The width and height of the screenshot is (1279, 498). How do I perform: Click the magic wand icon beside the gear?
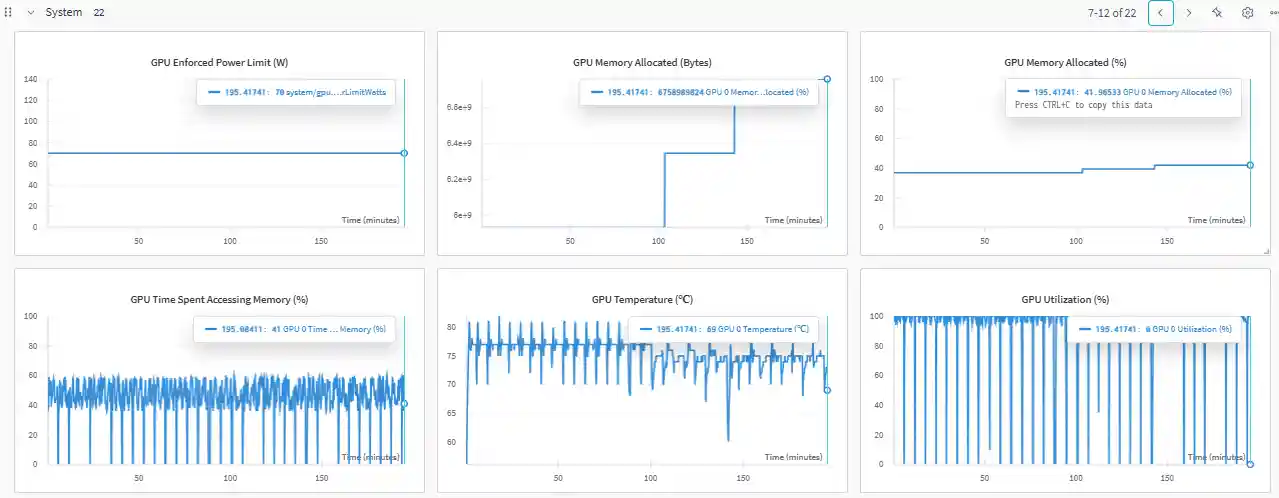pyautogui.click(x=1217, y=13)
